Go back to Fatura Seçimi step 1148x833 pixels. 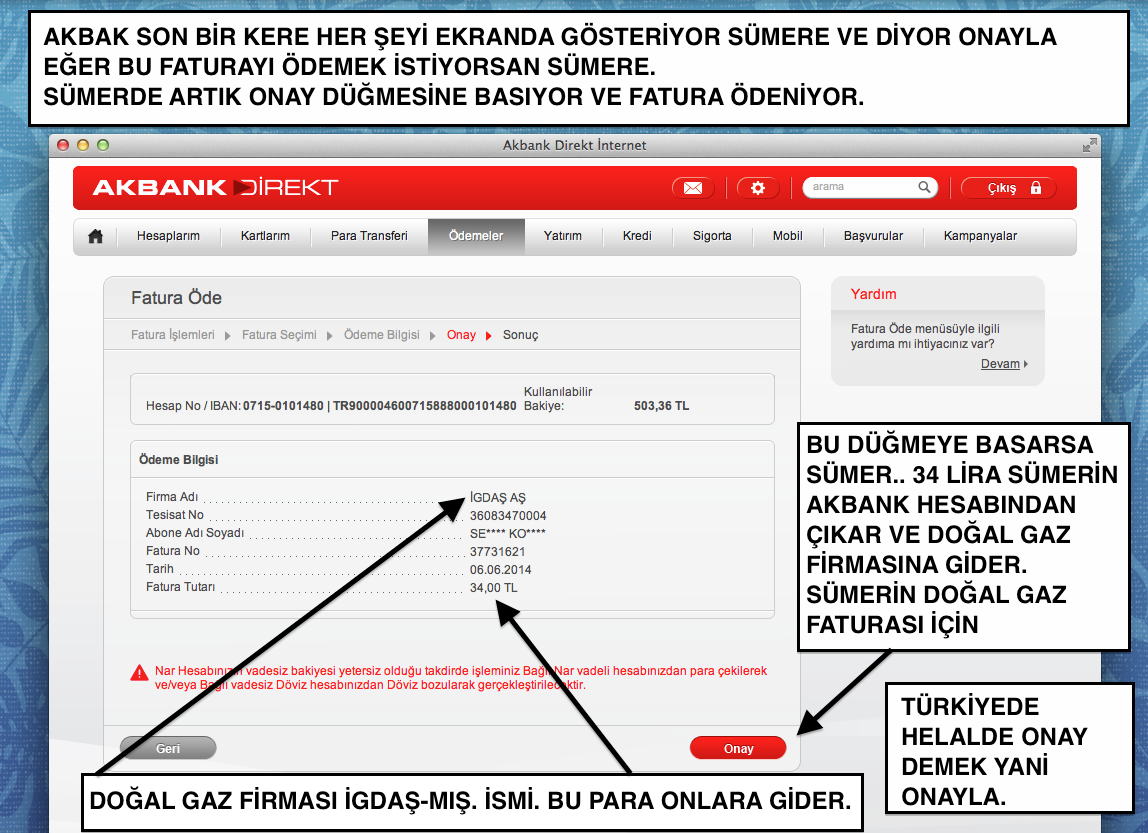click(x=279, y=335)
